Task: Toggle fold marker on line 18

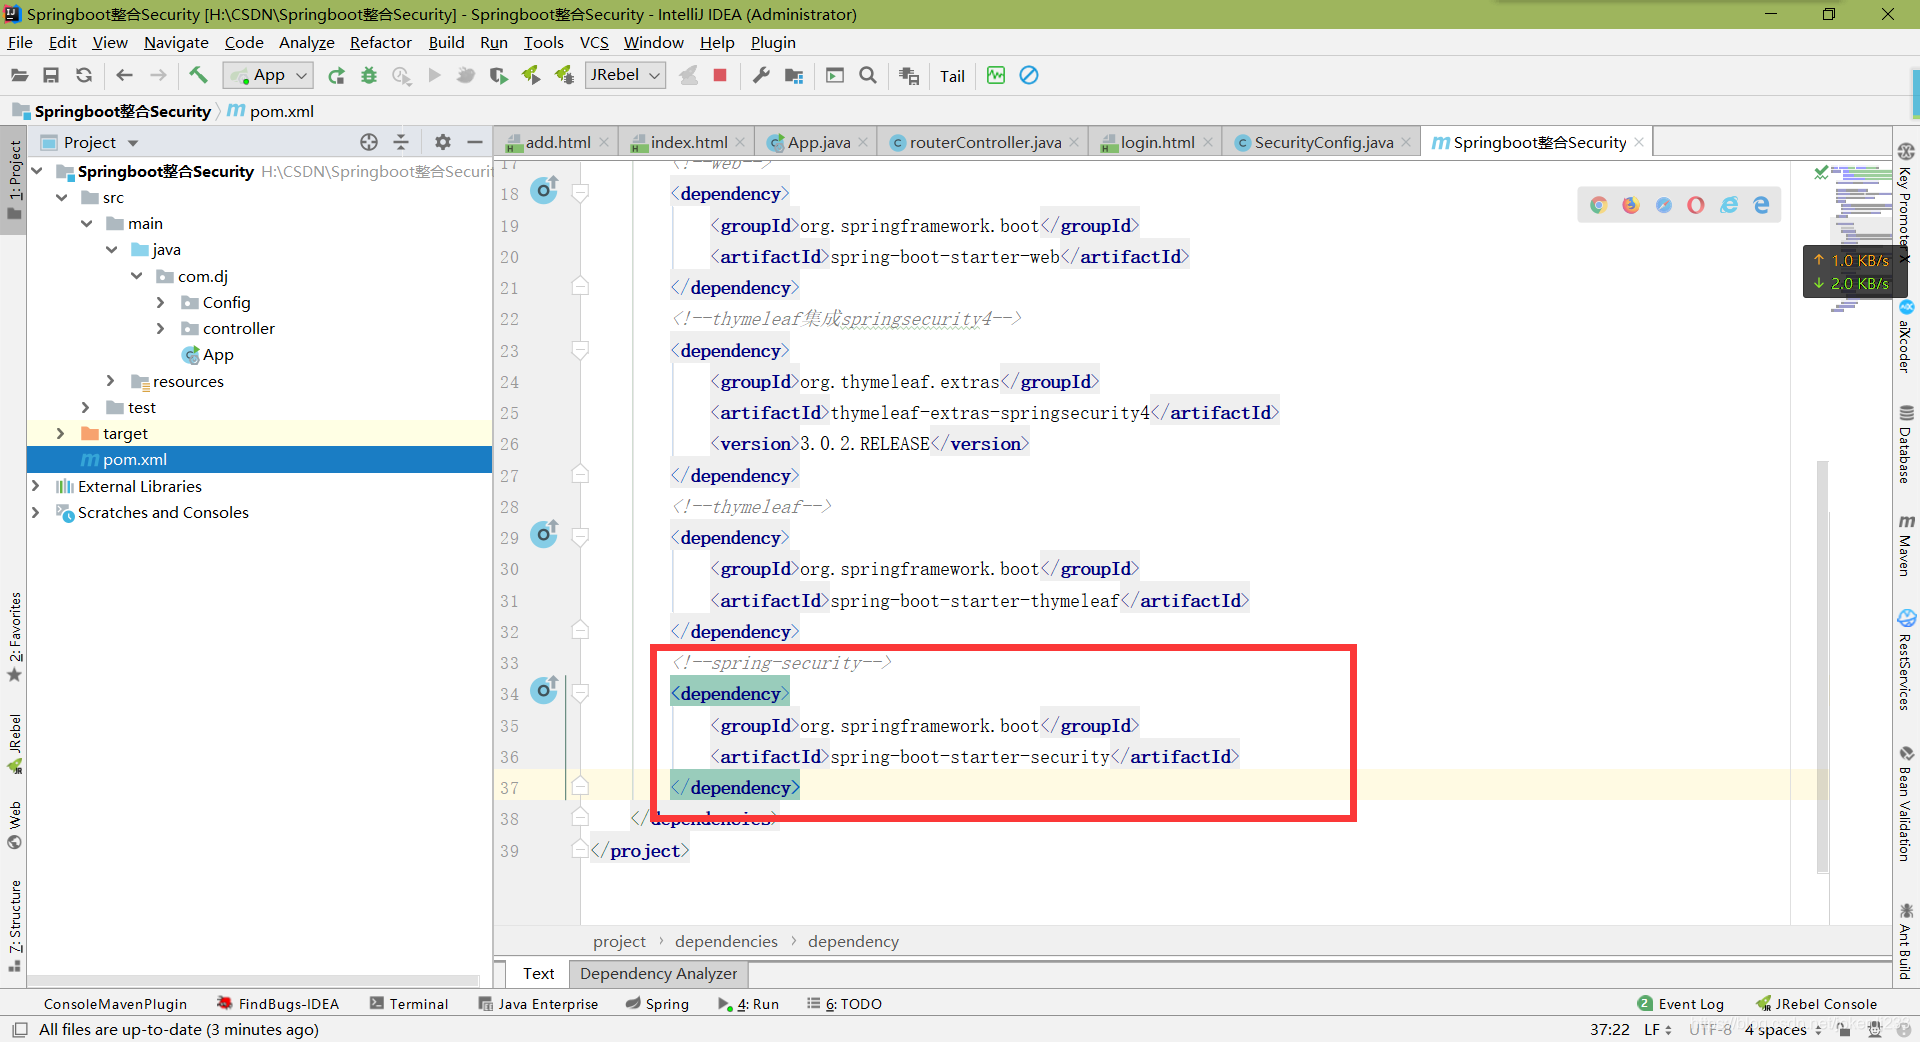Action: [580, 193]
